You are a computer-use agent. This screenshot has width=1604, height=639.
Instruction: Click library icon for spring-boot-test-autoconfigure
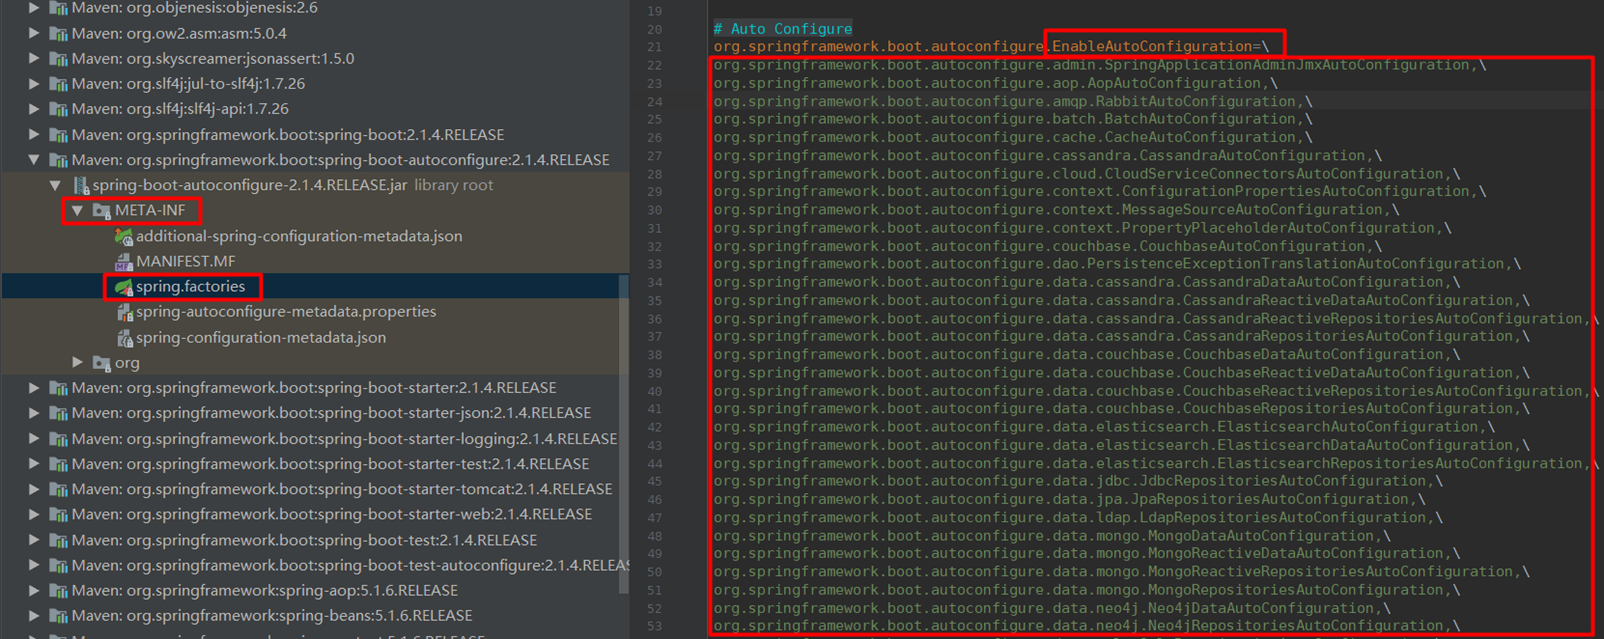(58, 566)
